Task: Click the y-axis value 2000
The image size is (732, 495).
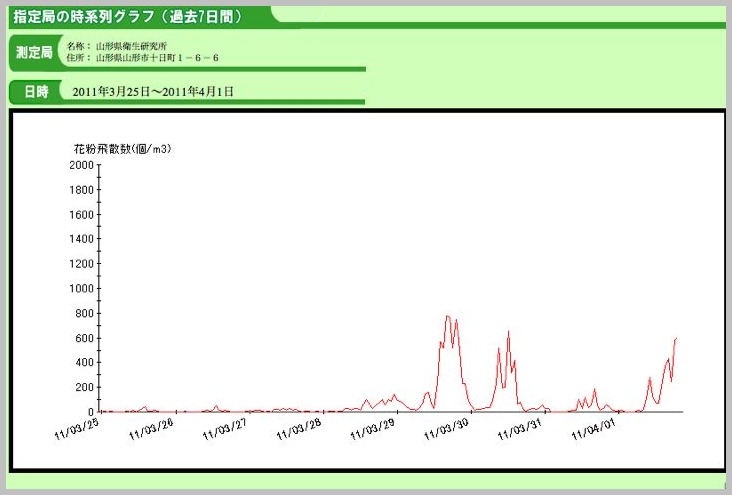Action: pos(81,165)
